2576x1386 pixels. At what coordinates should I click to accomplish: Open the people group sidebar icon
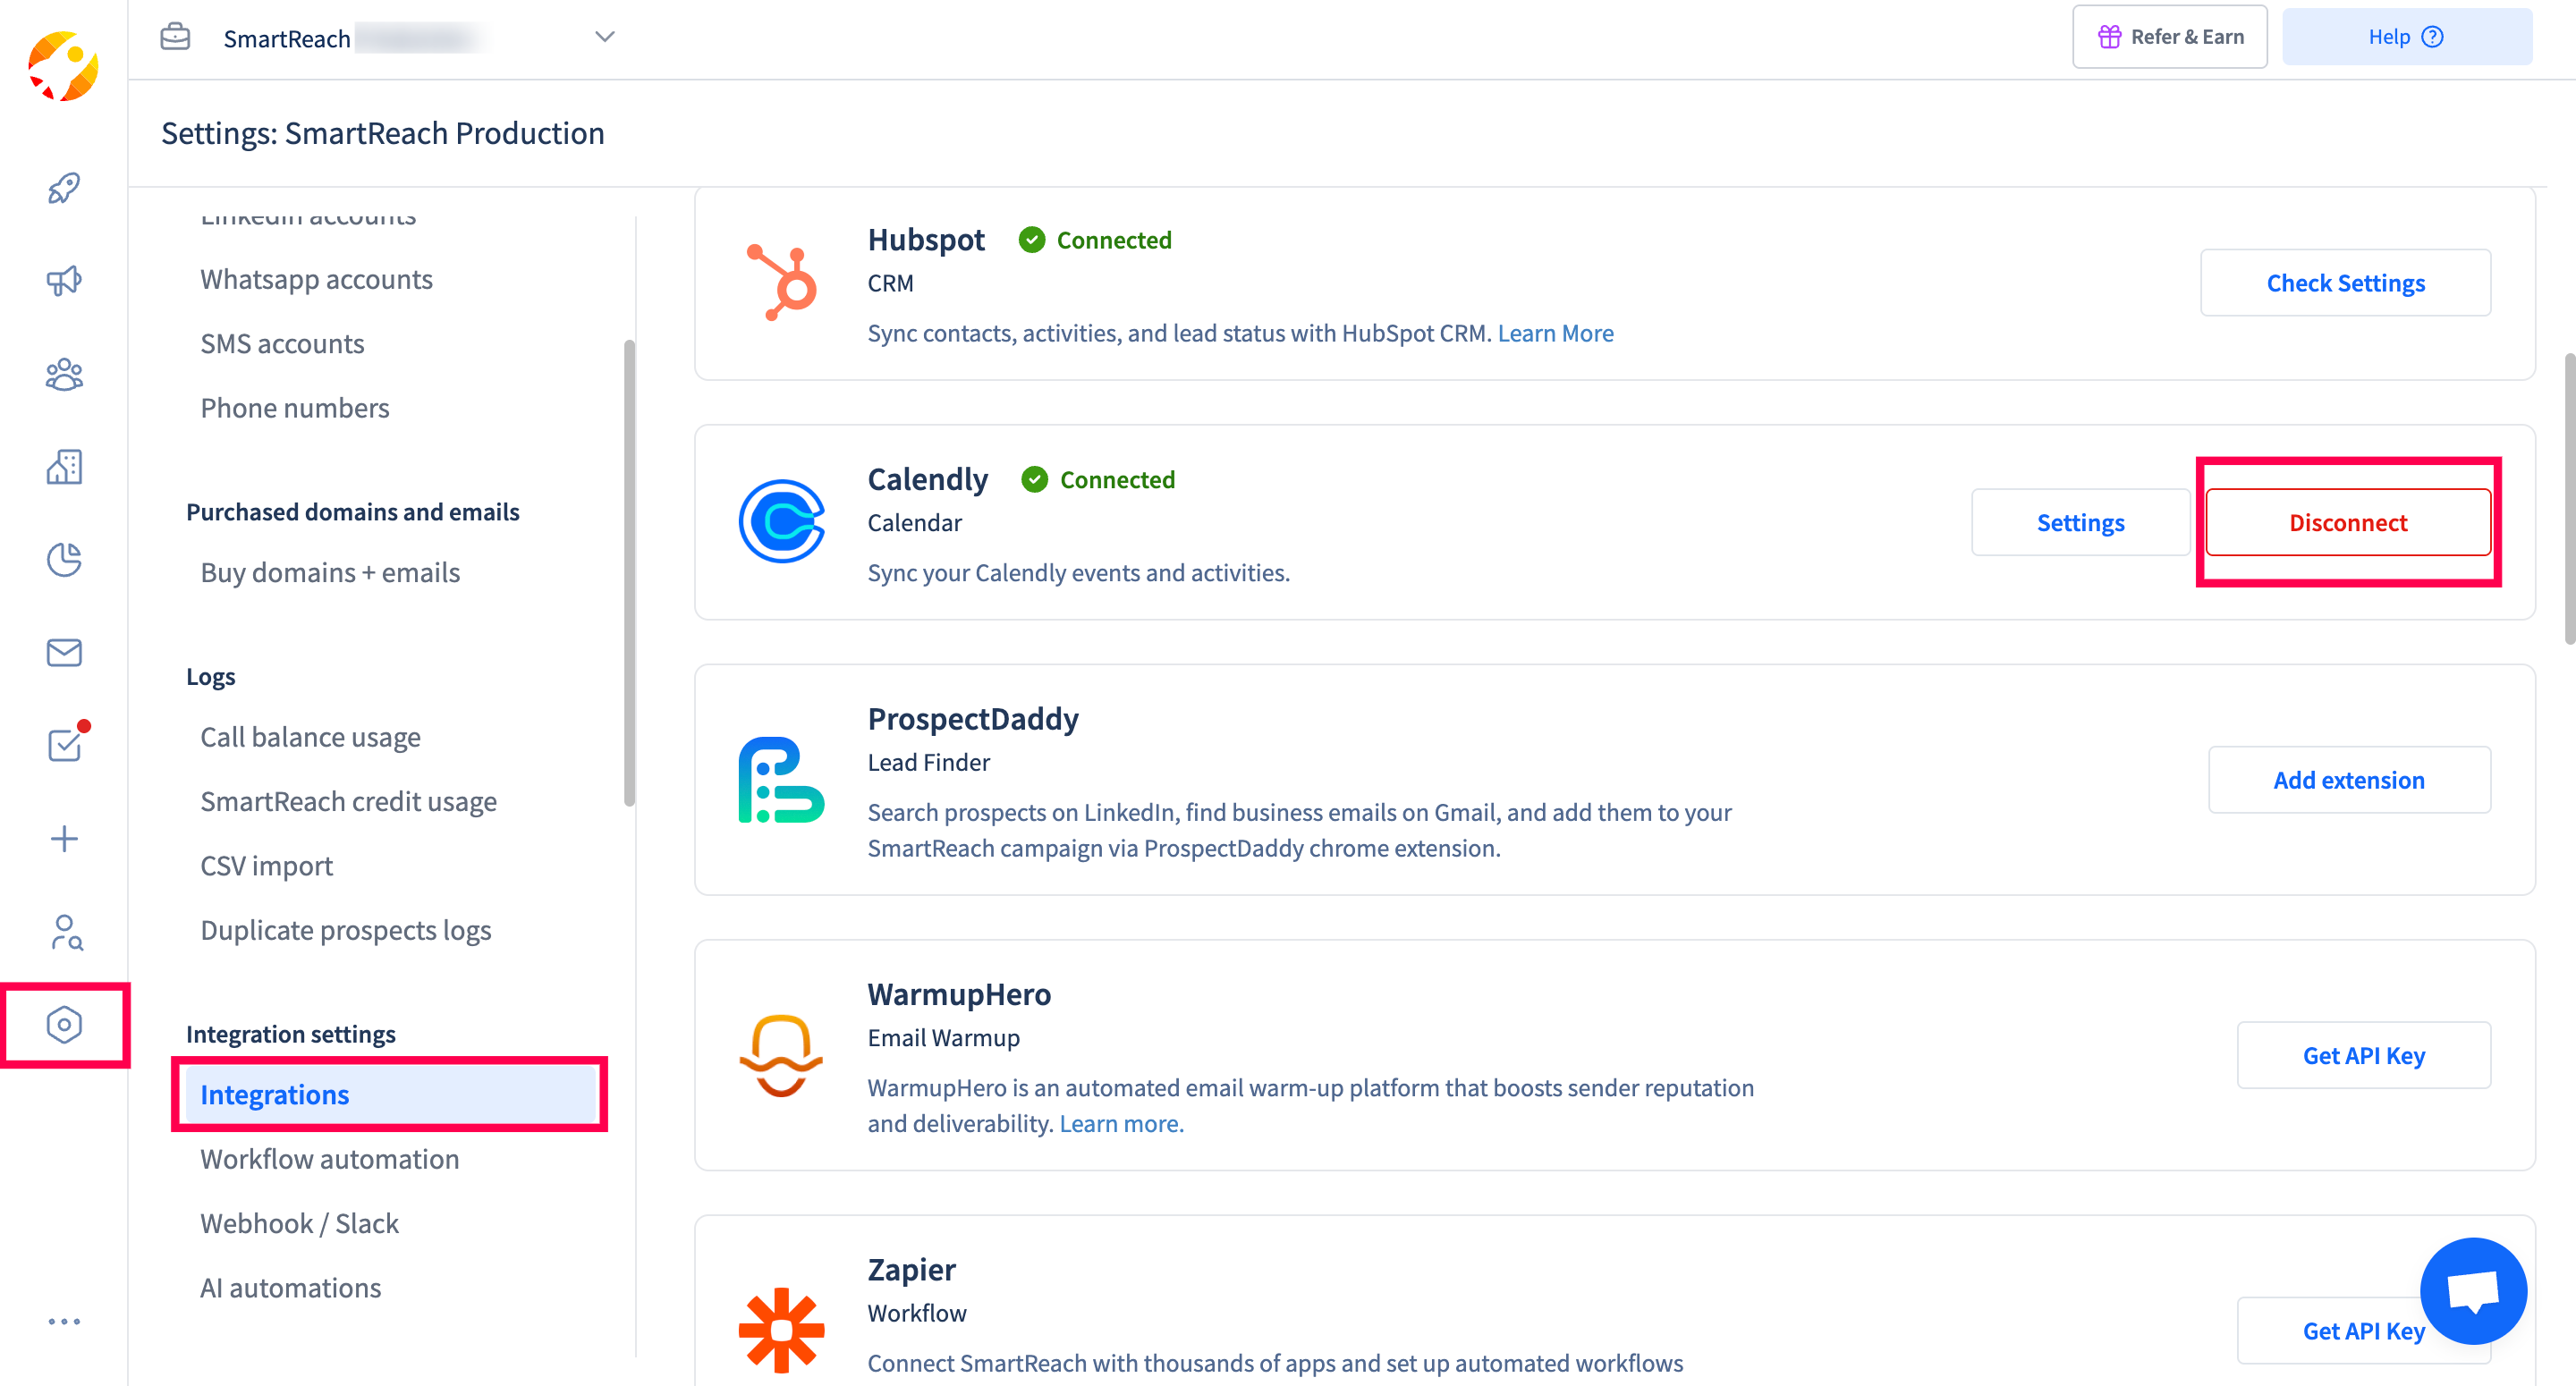[x=64, y=374]
